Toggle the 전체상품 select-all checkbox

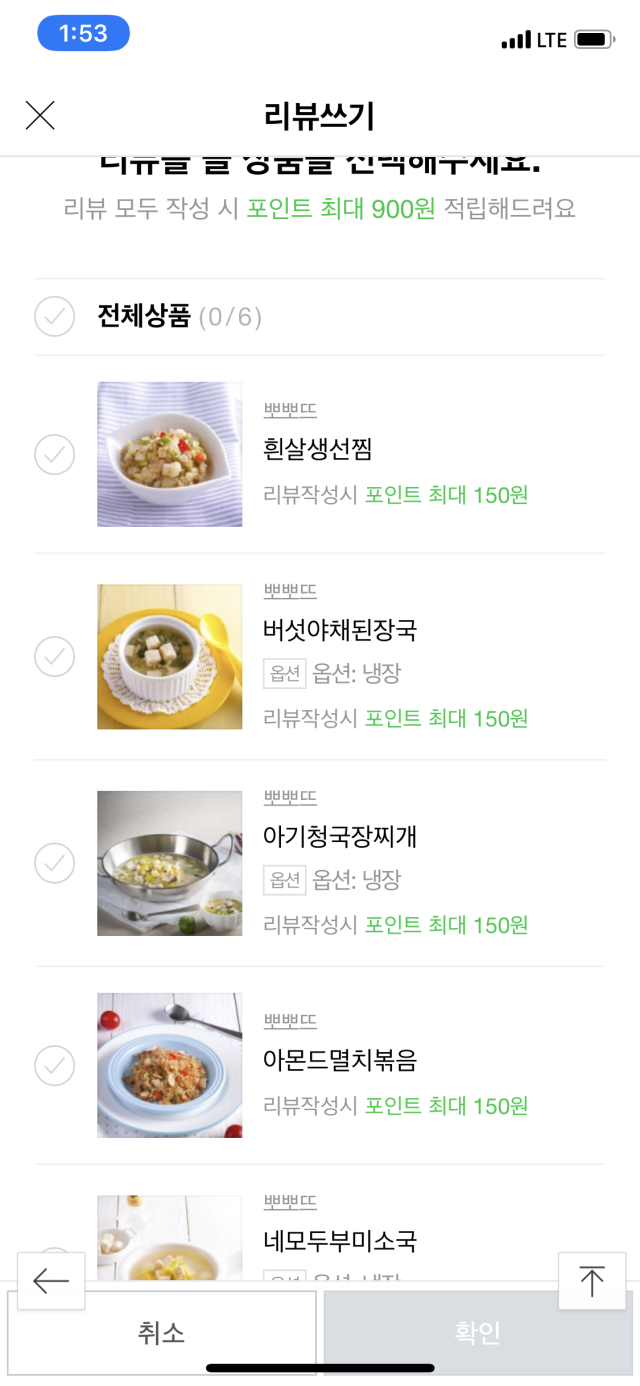[55, 317]
